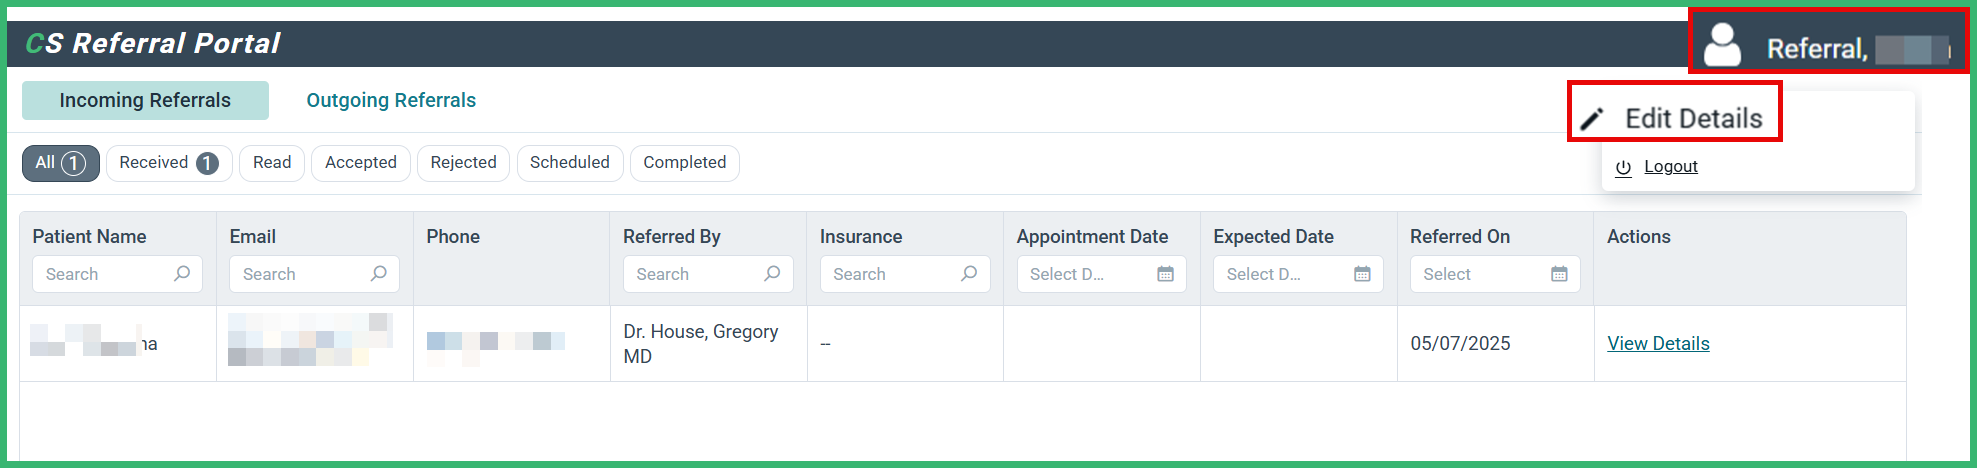The image size is (1977, 468).
Task: Choose Edit Details from the user menu
Action: [x=1693, y=119]
